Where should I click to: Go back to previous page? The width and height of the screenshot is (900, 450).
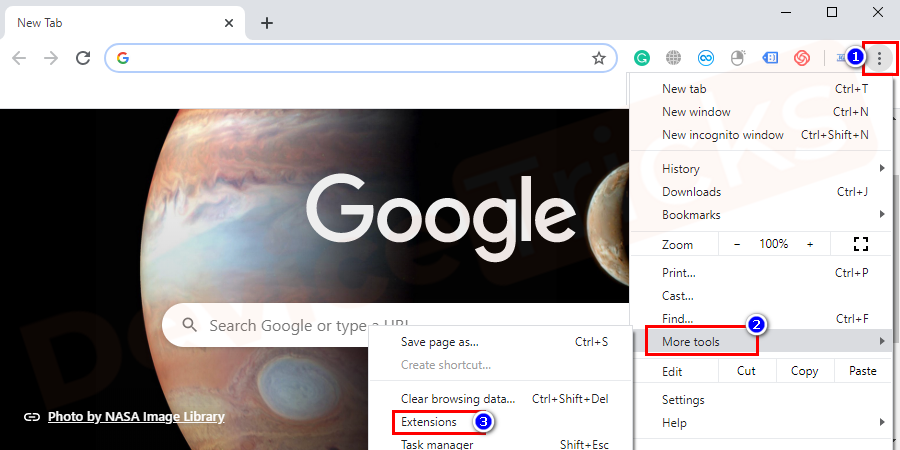pos(20,57)
